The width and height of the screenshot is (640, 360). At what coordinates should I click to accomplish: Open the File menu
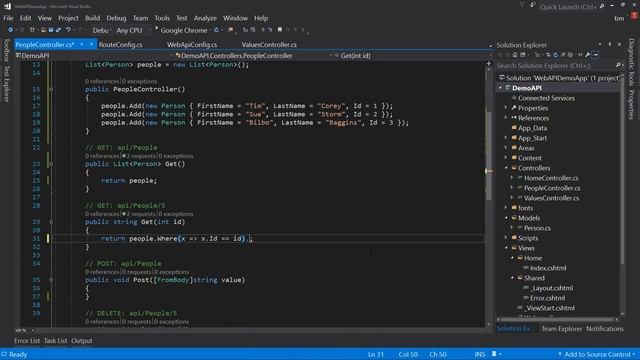(x=8, y=18)
